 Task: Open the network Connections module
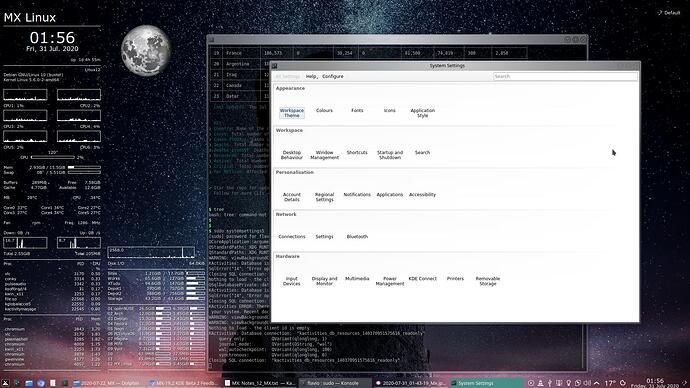[291, 237]
